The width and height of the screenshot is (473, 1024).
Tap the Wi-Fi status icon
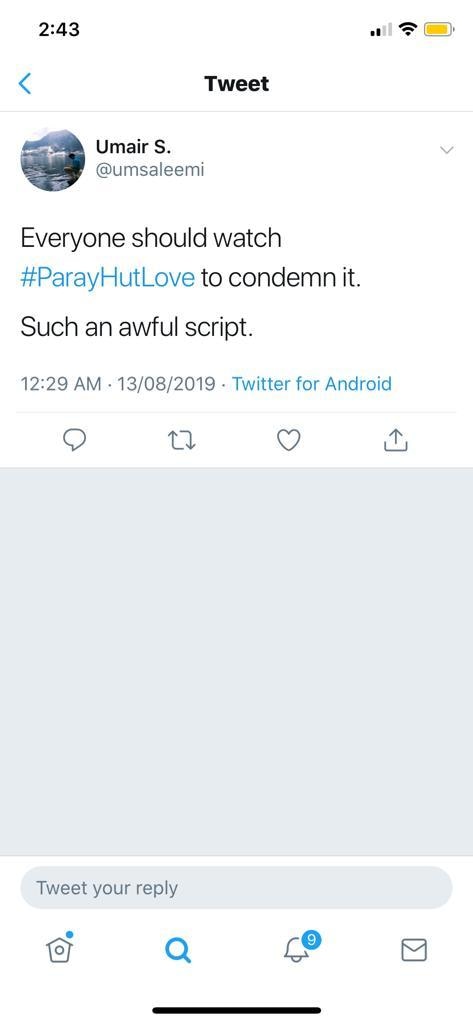click(408, 29)
